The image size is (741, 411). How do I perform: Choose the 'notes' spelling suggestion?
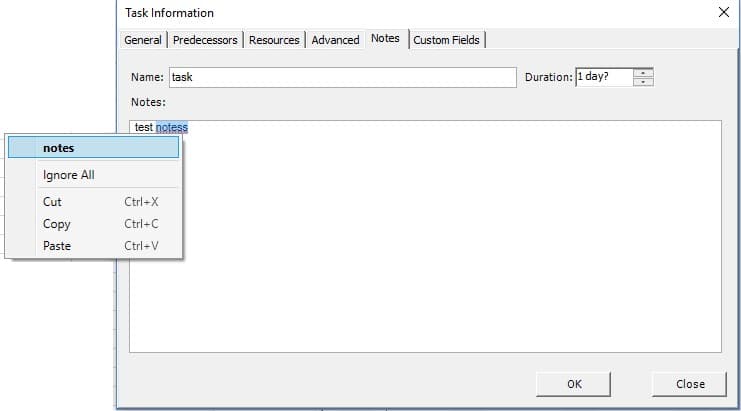(x=94, y=148)
